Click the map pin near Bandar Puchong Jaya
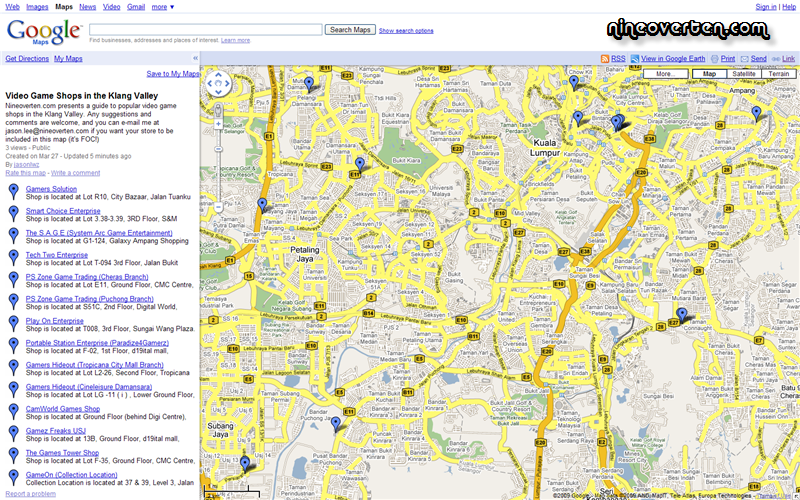 (x=336, y=424)
